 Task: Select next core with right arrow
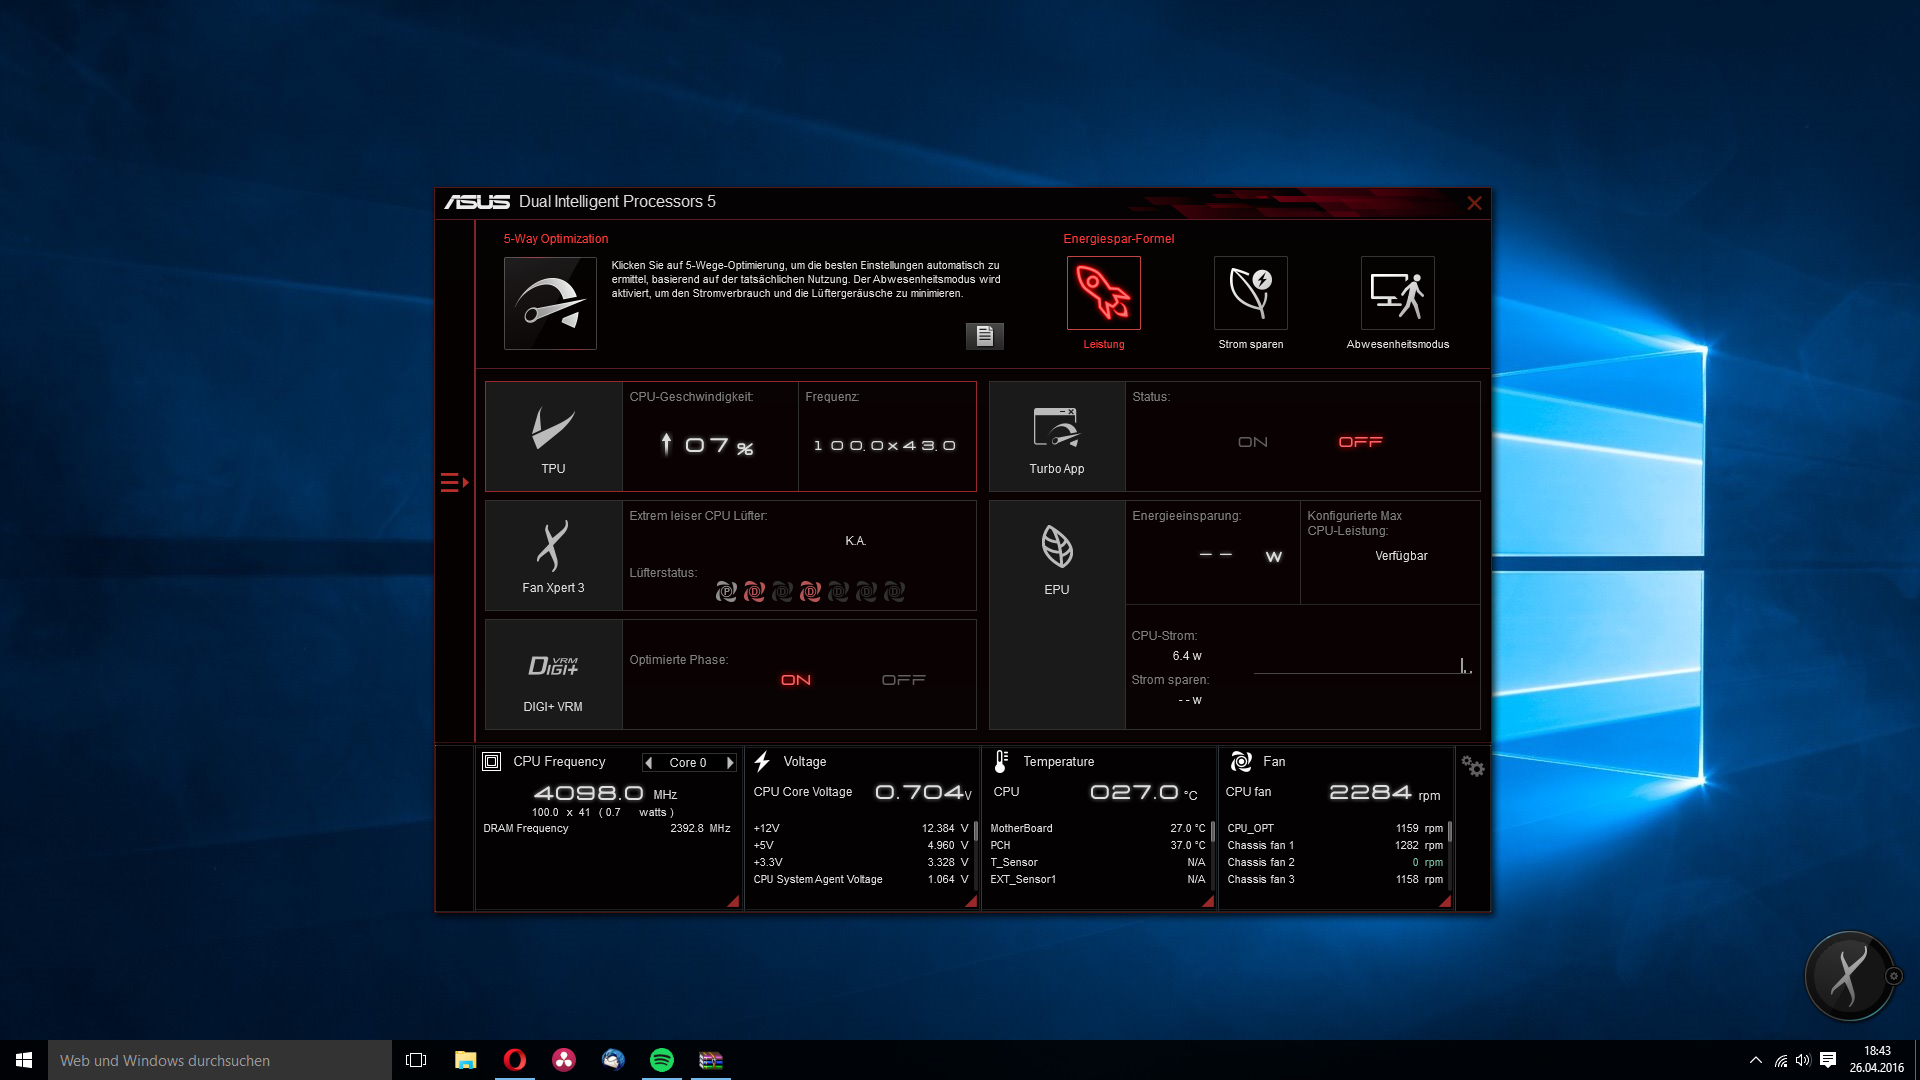coord(730,763)
